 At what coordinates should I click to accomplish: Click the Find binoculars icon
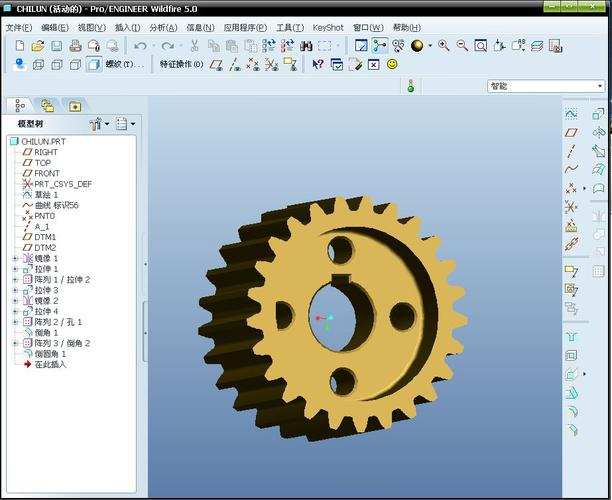point(306,46)
